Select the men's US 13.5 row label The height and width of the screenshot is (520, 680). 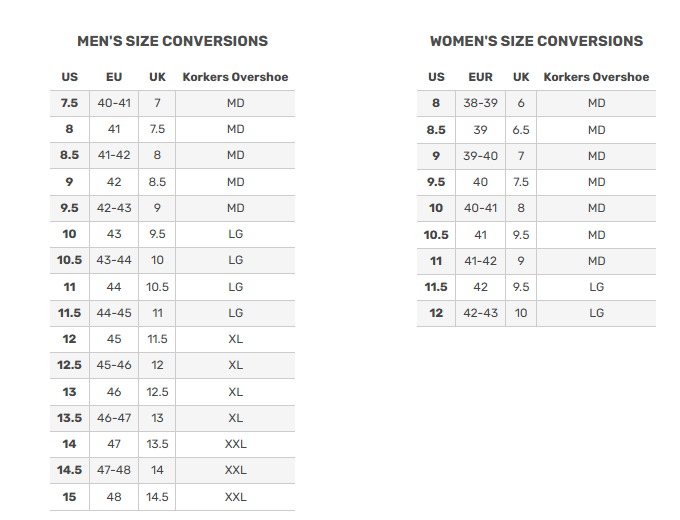pos(69,418)
